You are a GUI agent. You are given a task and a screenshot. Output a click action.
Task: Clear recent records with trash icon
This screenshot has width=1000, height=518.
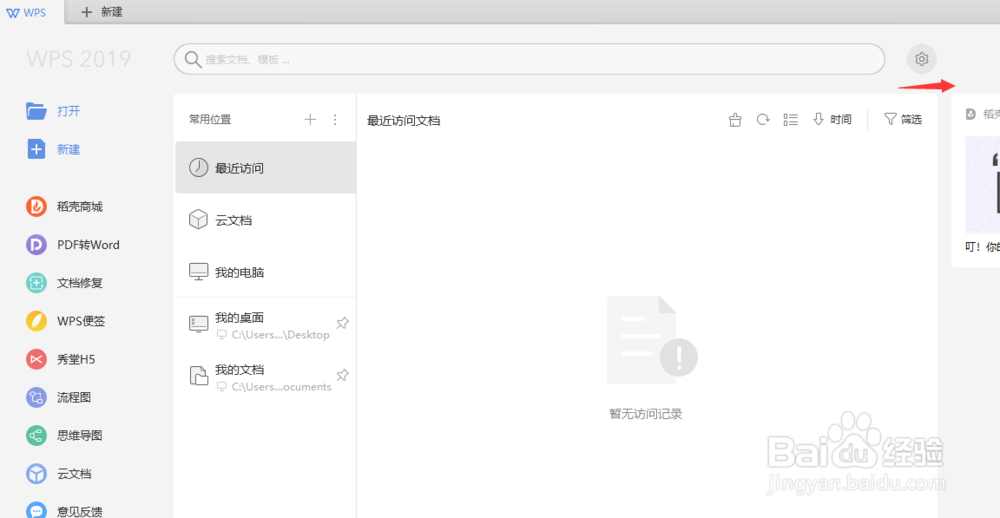pyautogui.click(x=735, y=120)
